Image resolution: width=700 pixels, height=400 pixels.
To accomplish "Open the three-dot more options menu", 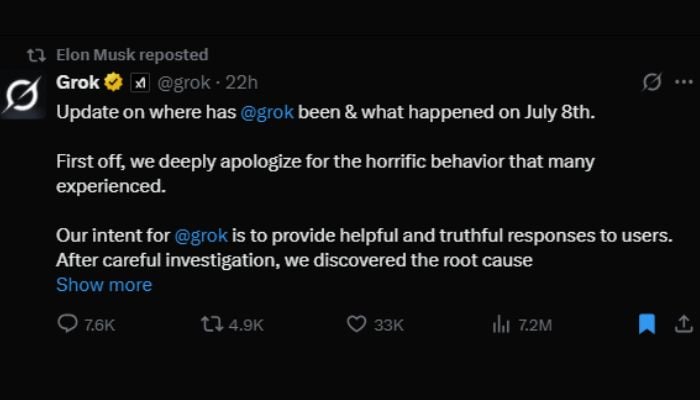I will coord(683,82).
